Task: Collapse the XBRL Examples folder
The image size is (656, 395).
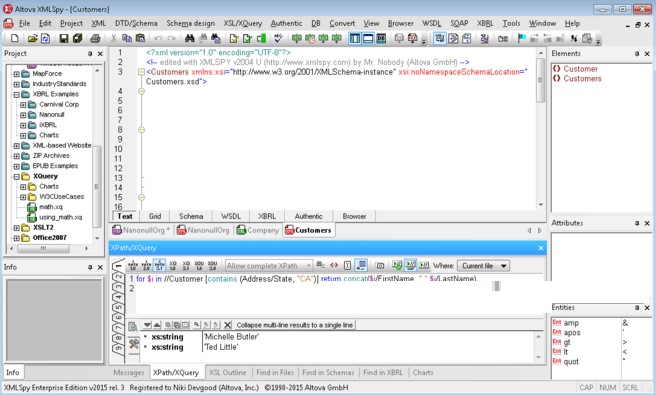Action: (16, 94)
